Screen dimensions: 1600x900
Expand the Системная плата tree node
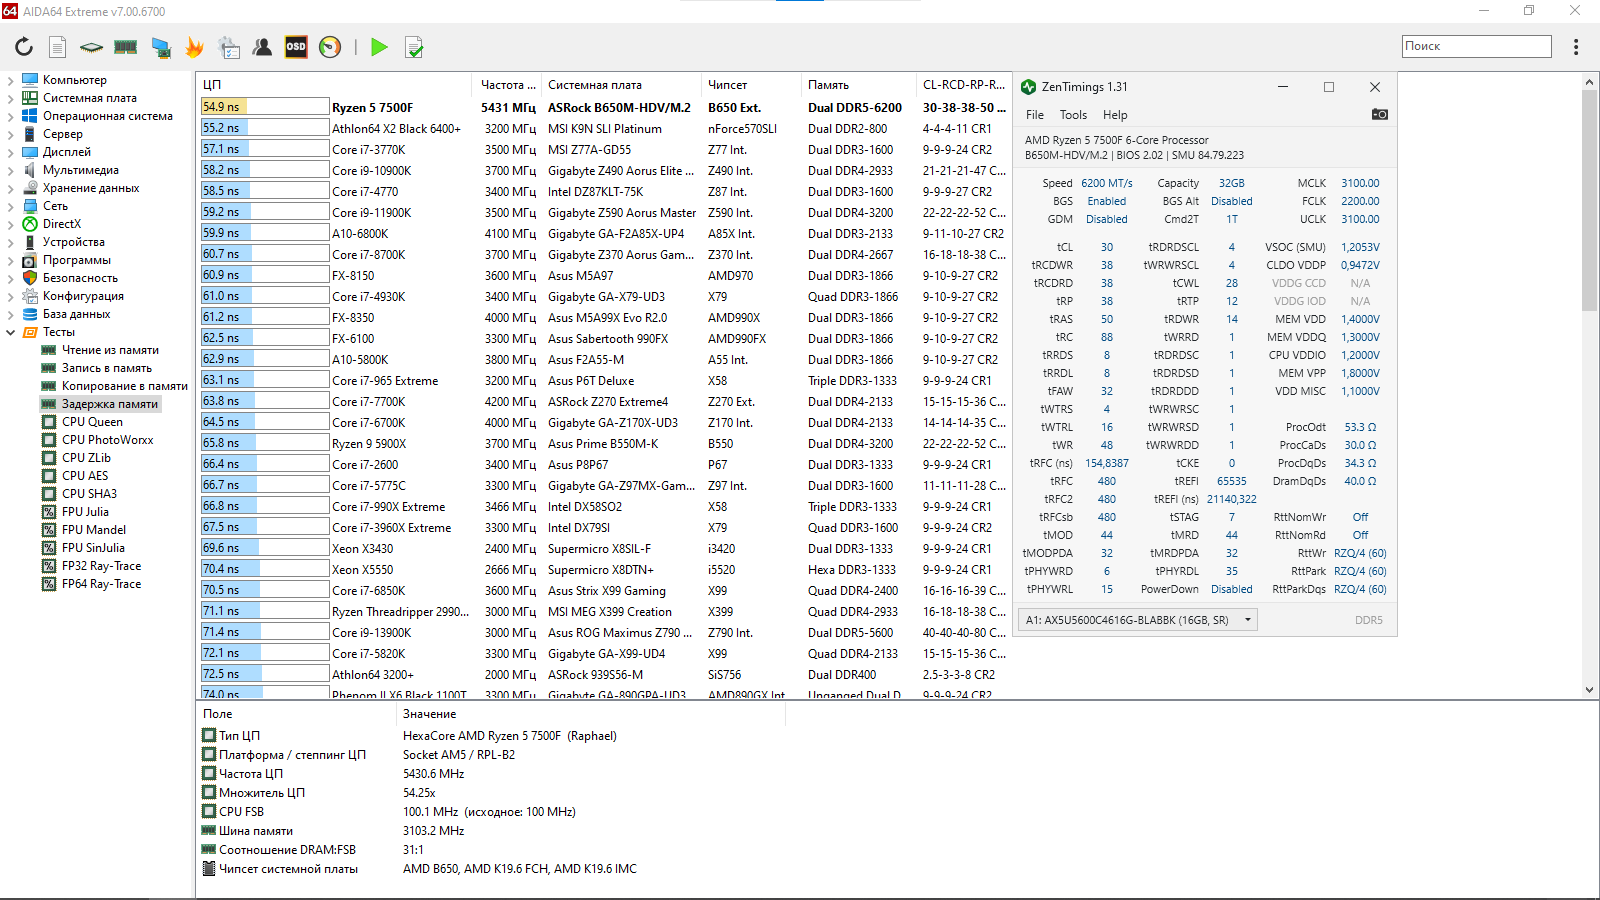click(10, 98)
